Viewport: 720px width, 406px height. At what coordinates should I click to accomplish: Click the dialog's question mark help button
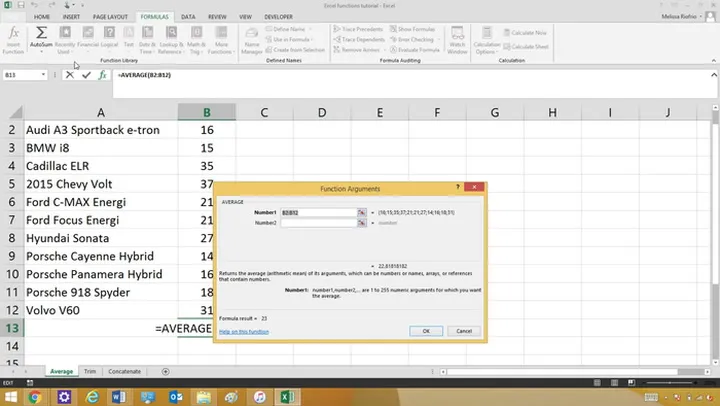458,187
